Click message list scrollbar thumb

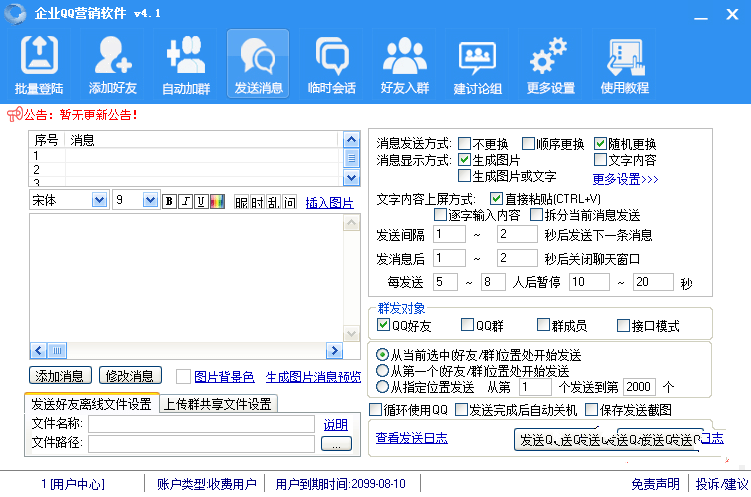[x=352, y=158]
